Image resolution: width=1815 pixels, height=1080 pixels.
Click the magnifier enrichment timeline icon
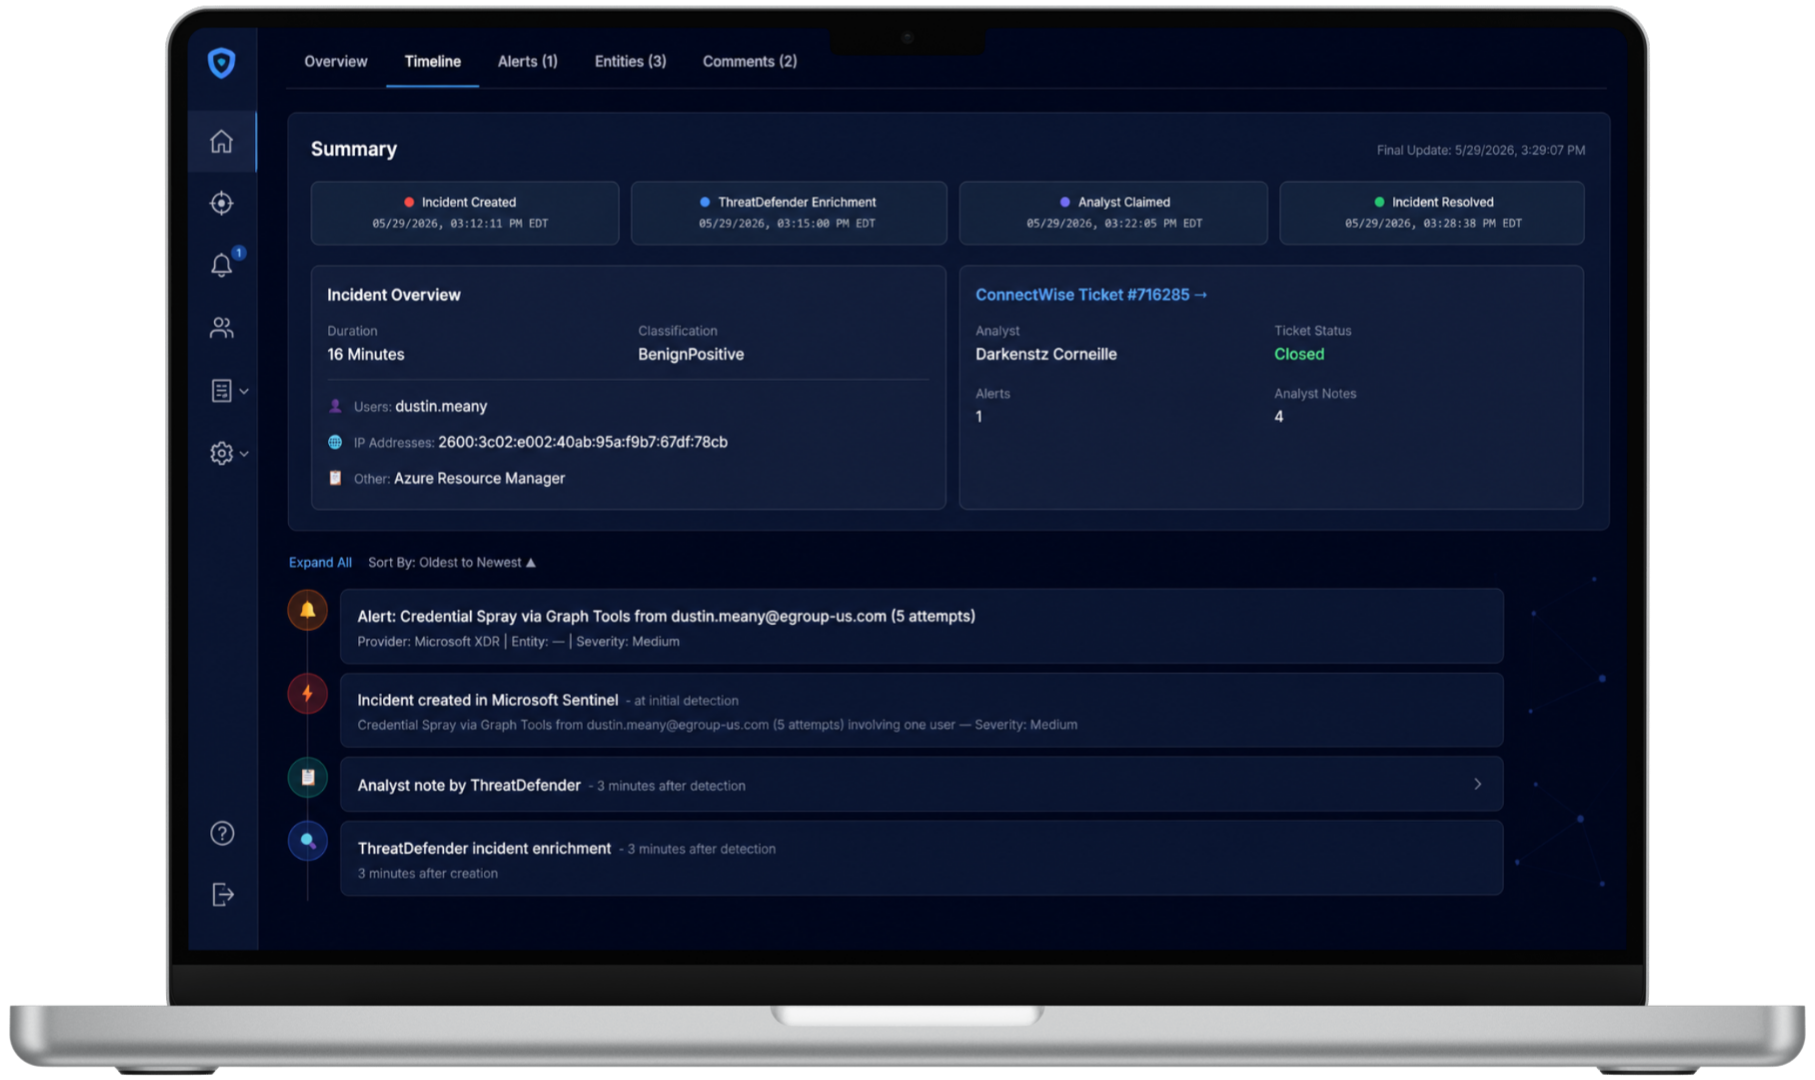(307, 841)
